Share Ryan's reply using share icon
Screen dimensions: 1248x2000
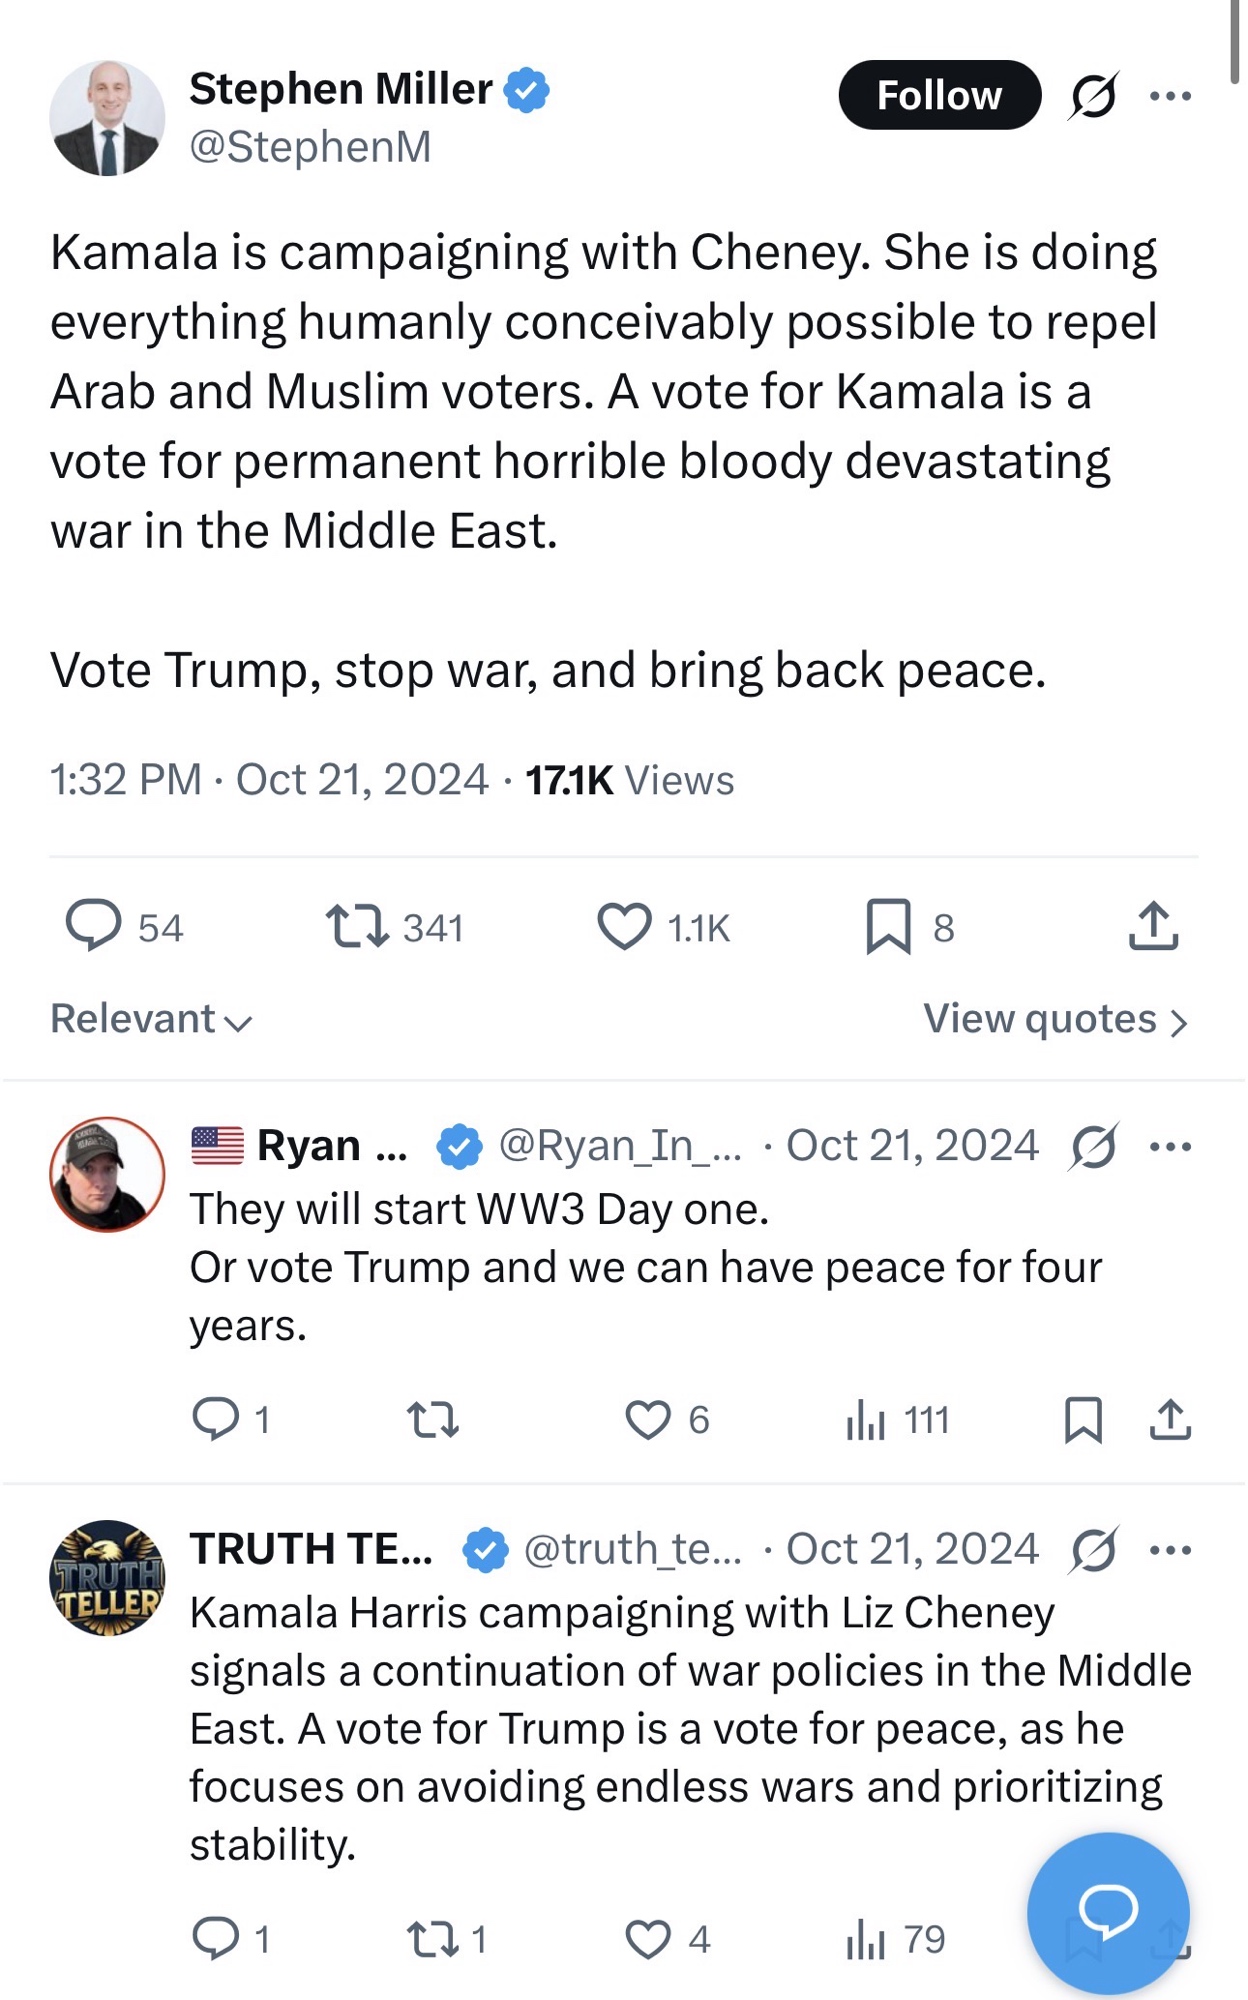tap(1170, 1419)
